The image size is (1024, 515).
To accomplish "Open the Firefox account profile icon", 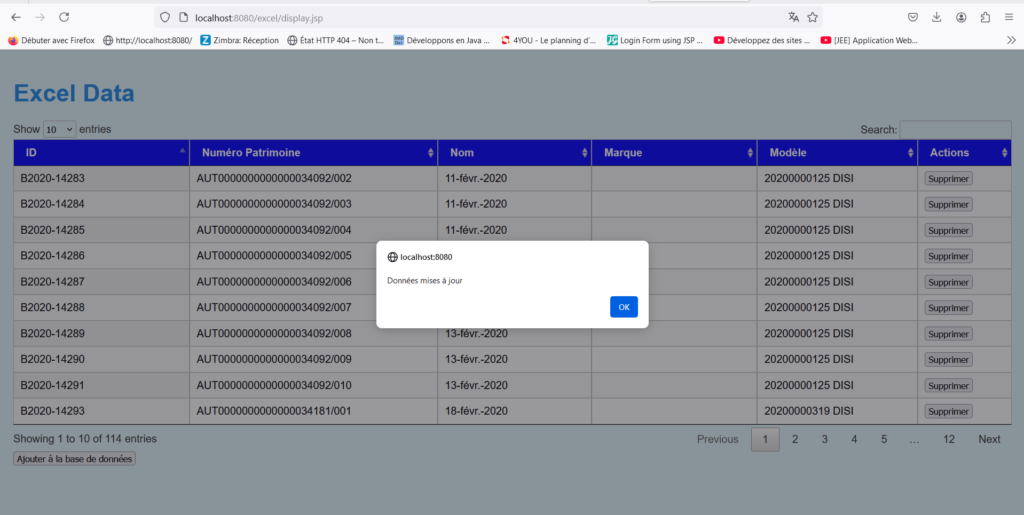I will pos(961,17).
